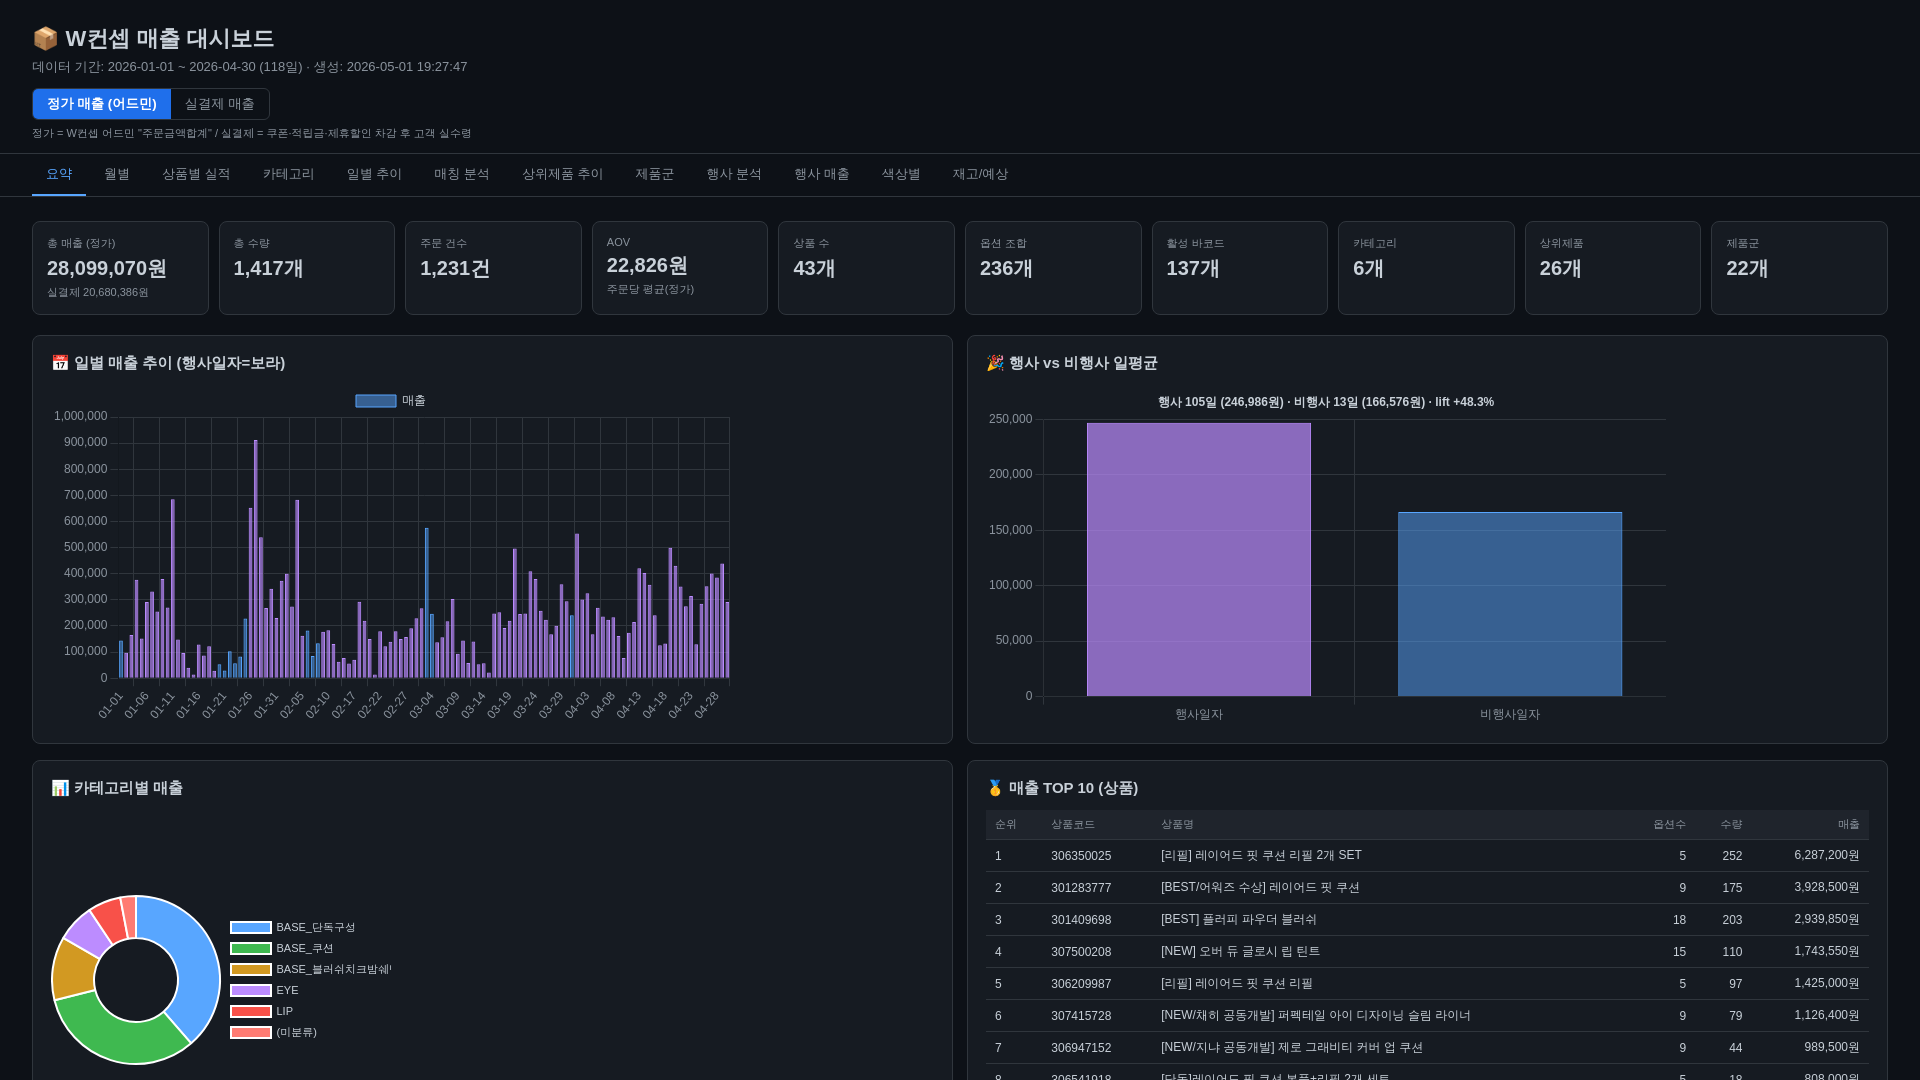Open the 일별 추이 tab
This screenshot has height=1080, width=1920.
[x=374, y=174]
